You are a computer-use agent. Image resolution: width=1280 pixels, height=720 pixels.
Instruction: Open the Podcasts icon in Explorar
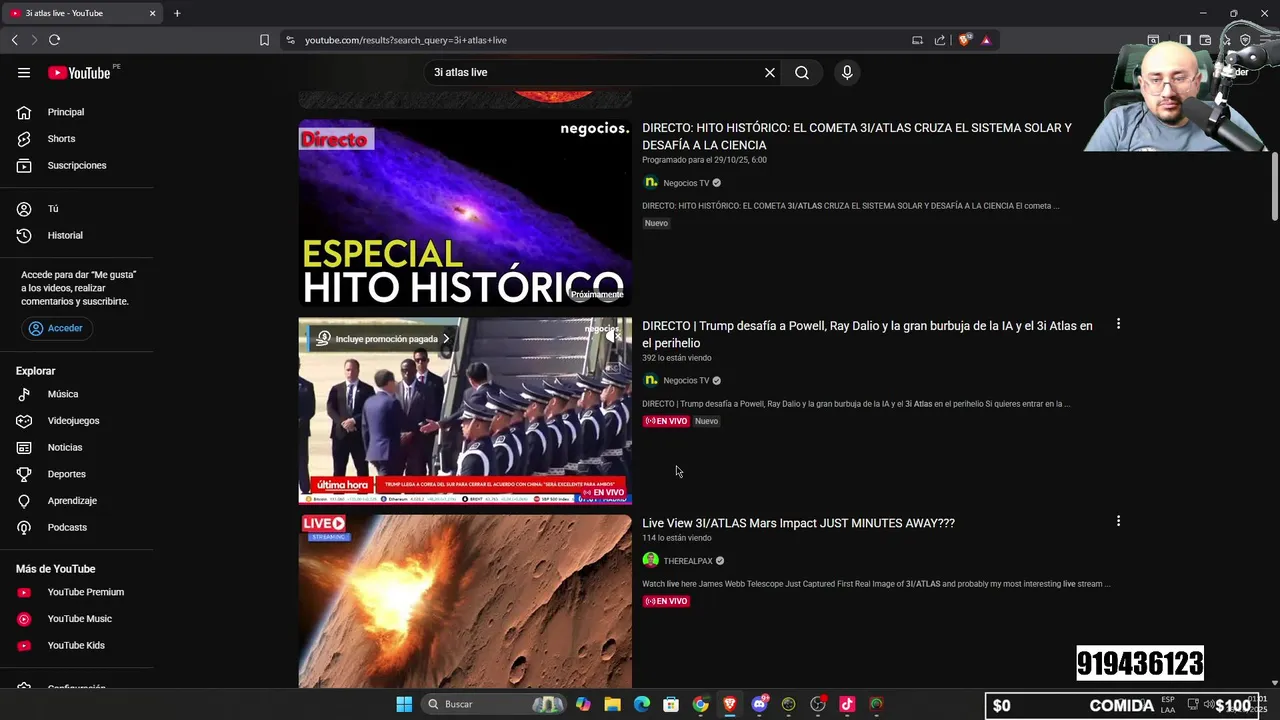[x=24, y=527]
